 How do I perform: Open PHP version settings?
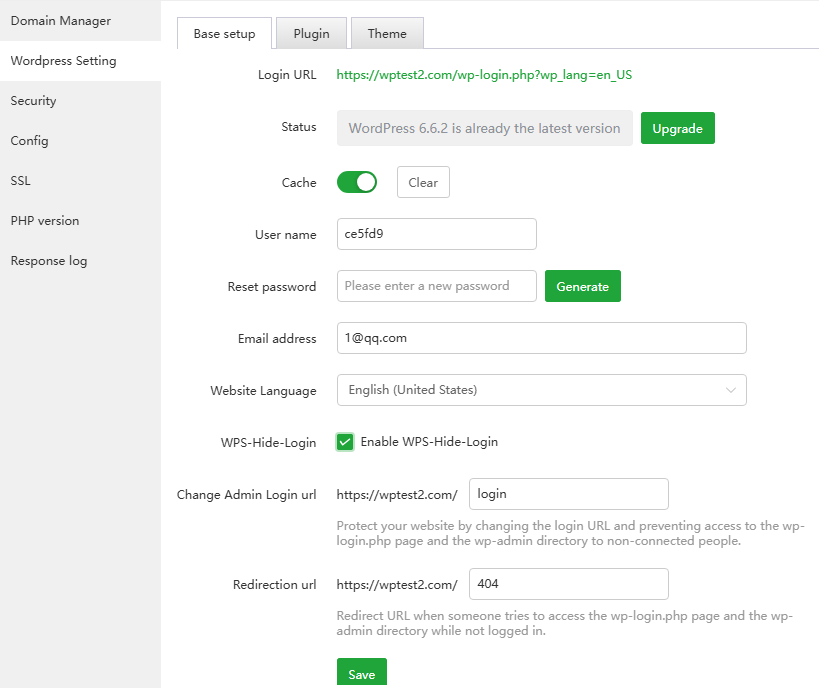[45, 221]
